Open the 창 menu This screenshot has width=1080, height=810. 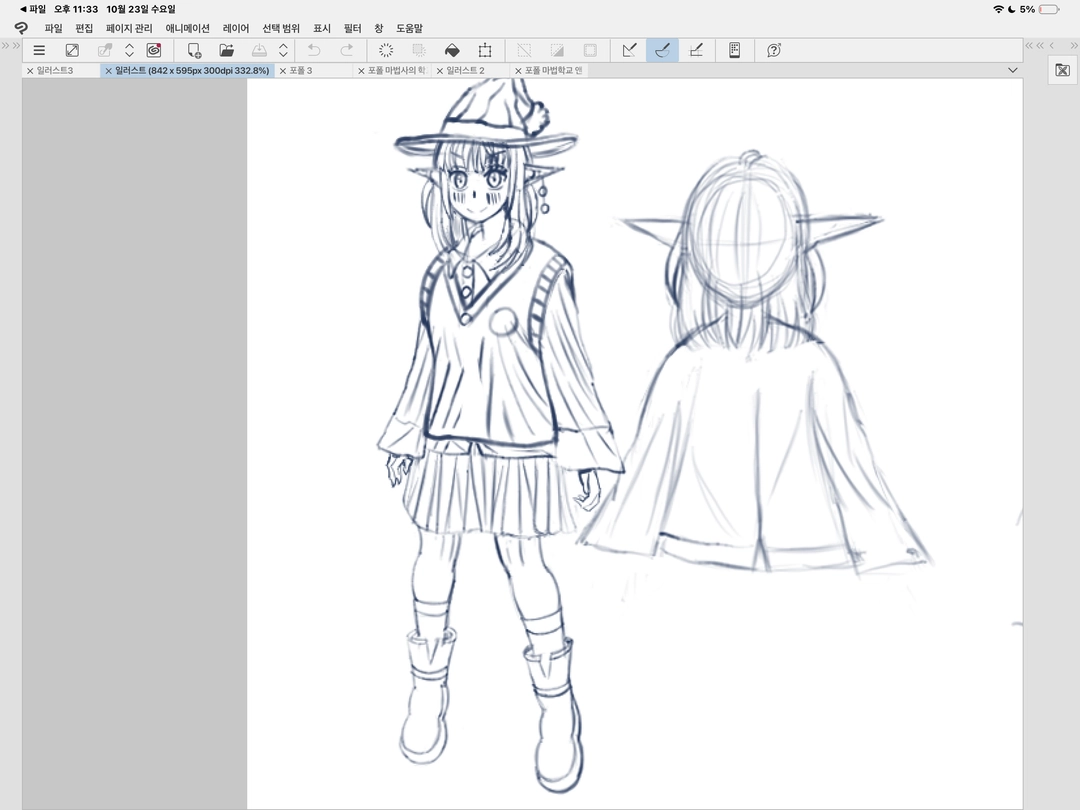(x=378, y=28)
